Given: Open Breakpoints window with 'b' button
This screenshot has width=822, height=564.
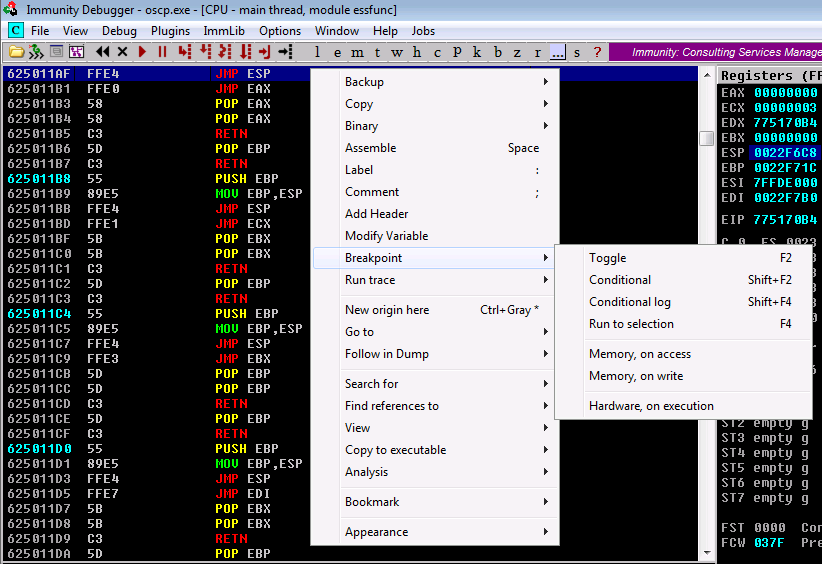Looking at the screenshot, I should (x=497, y=52).
